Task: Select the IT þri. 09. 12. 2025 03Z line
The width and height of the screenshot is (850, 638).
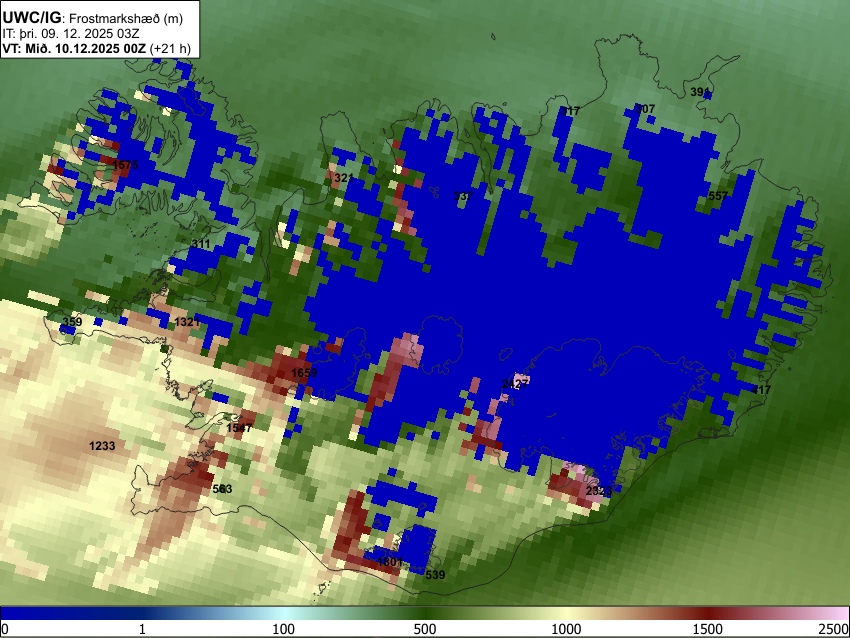Action: (x=70, y=34)
